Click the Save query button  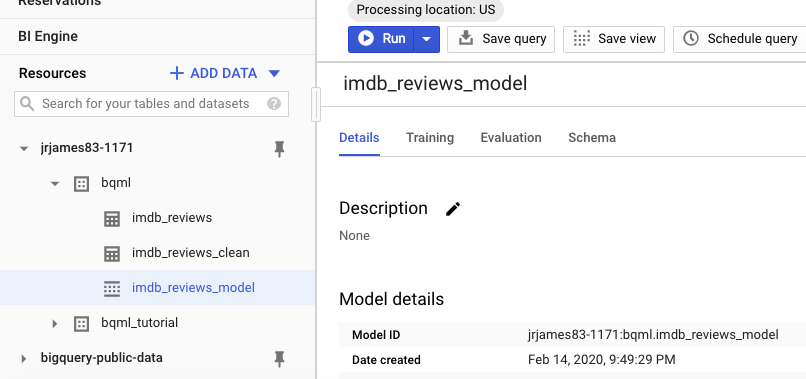click(x=501, y=39)
